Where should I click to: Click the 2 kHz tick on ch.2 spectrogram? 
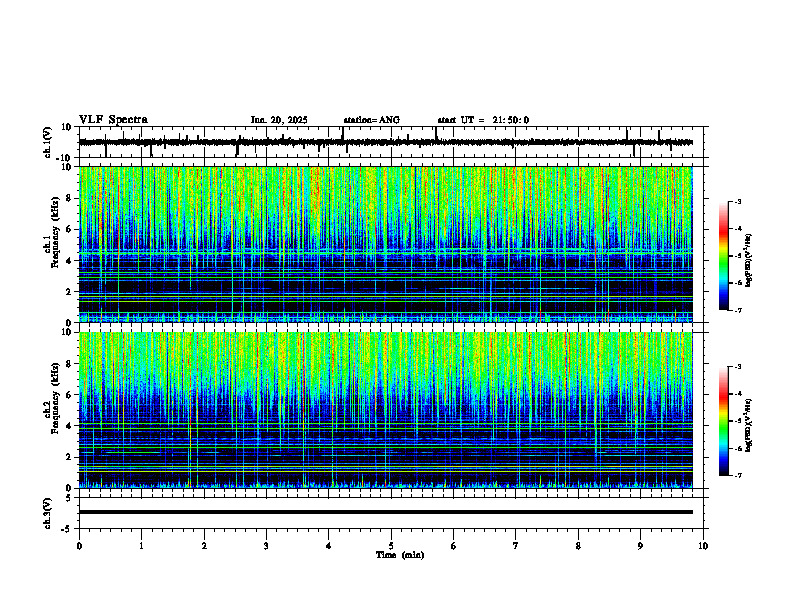pyautogui.click(x=70, y=457)
